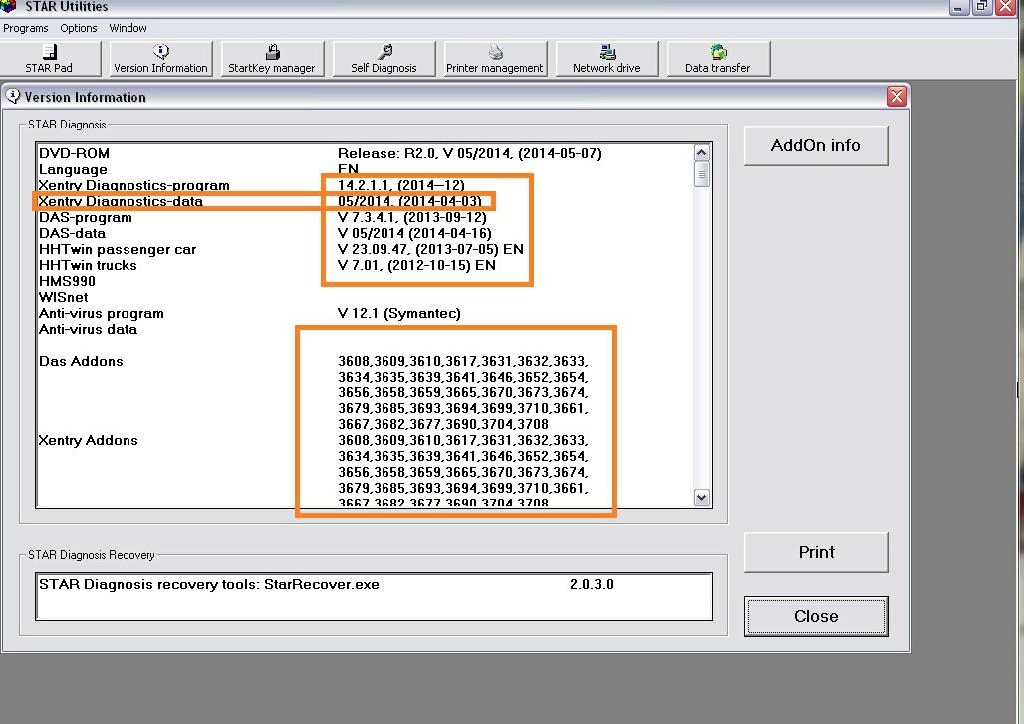The width and height of the screenshot is (1024, 724).
Task: Minimize the STAR Utilities window
Action: coord(958,7)
